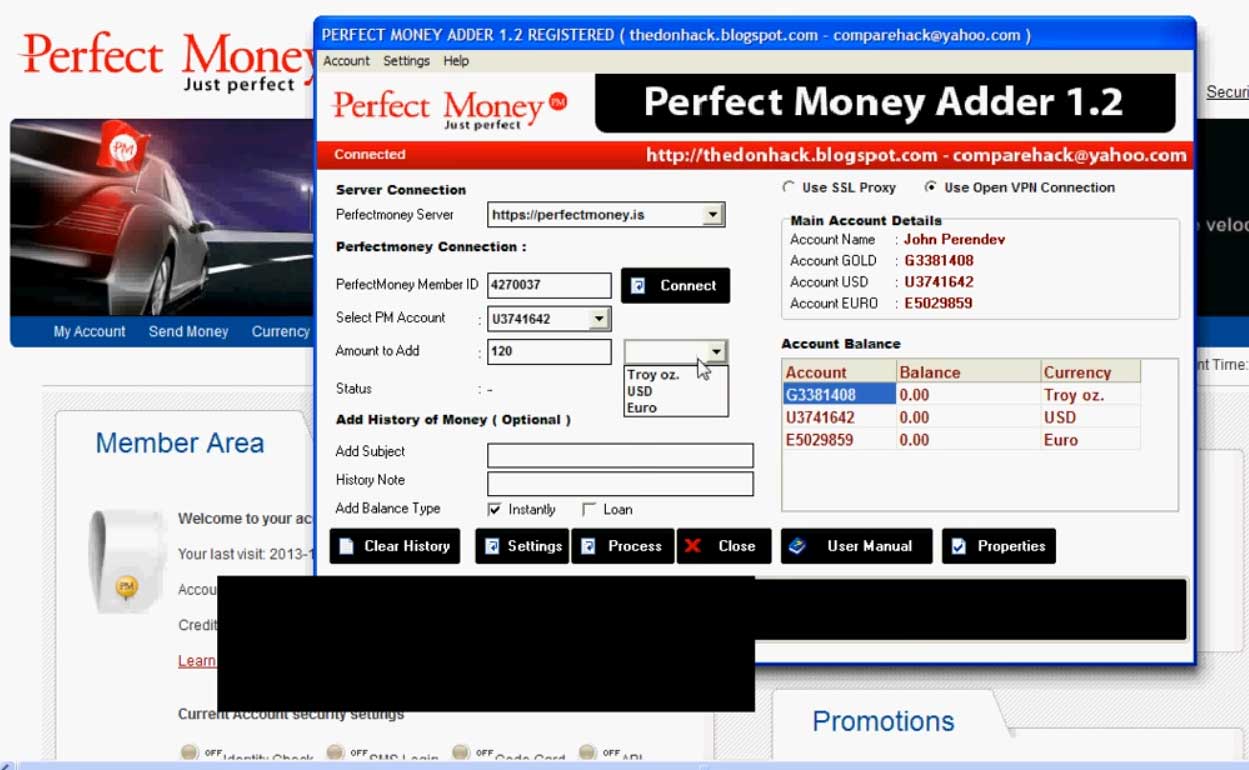Viewport: 1249px width, 770px height.
Task: Click the Connect button icon
Action: (638, 286)
